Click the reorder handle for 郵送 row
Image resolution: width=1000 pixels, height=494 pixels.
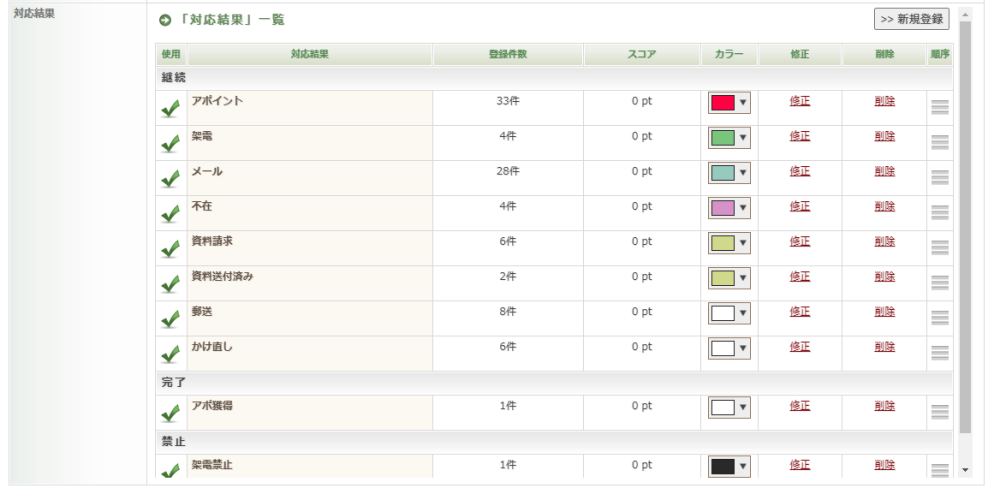pyautogui.click(x=939, y=318)
